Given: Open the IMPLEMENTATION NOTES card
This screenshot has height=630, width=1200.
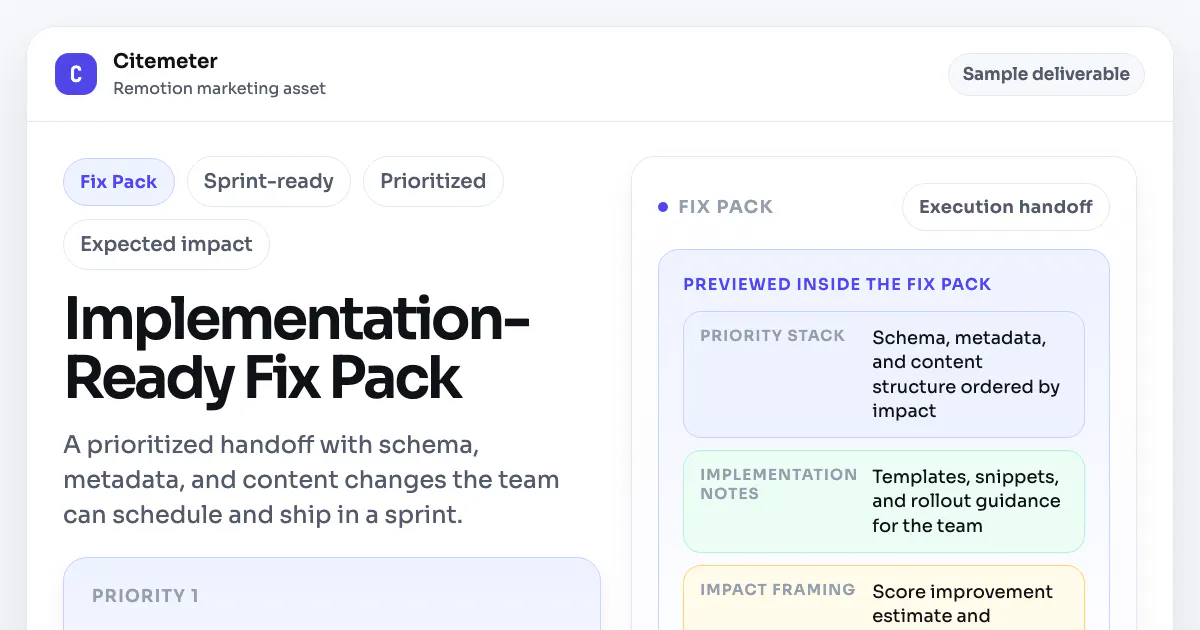Looking at the screenshot, I should pos(884,501).
